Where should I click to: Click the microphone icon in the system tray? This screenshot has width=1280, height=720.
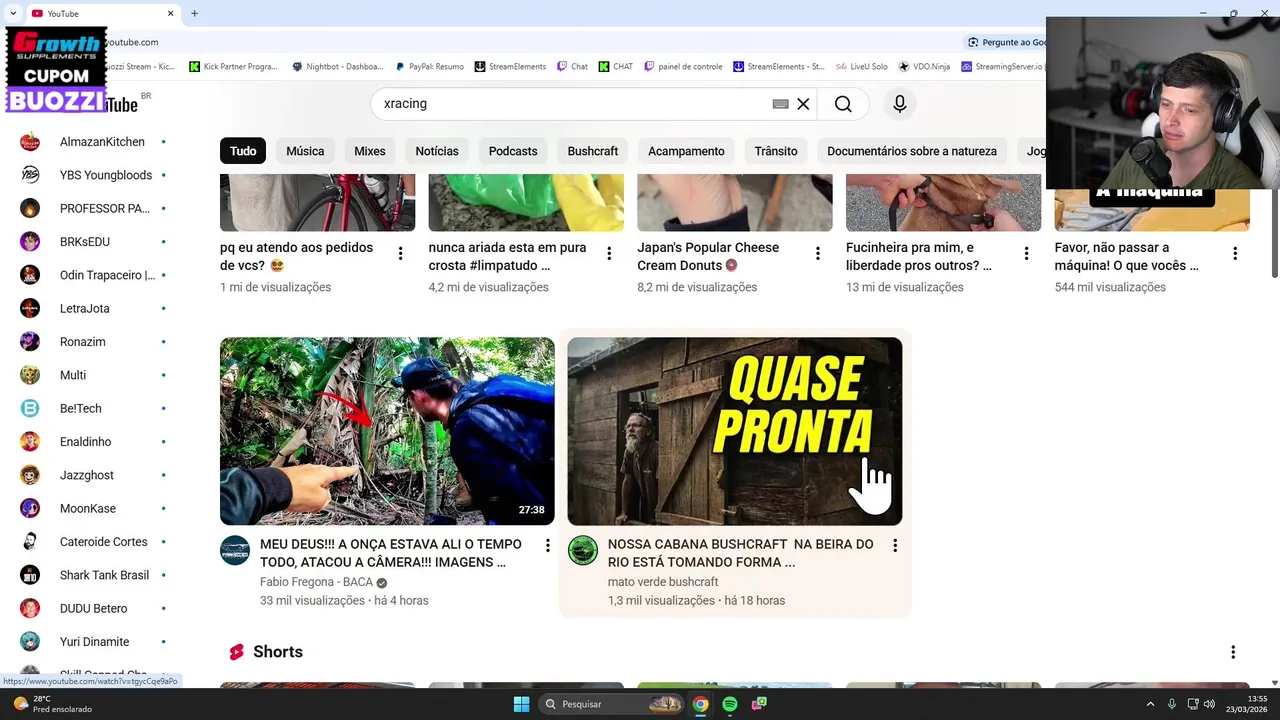tap(1172, 704)
